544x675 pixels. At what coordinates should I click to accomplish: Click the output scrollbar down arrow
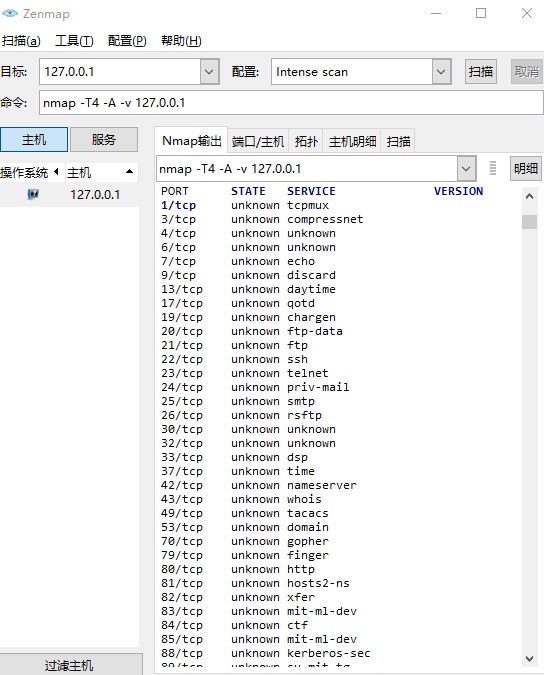click(x=529, y=659)
